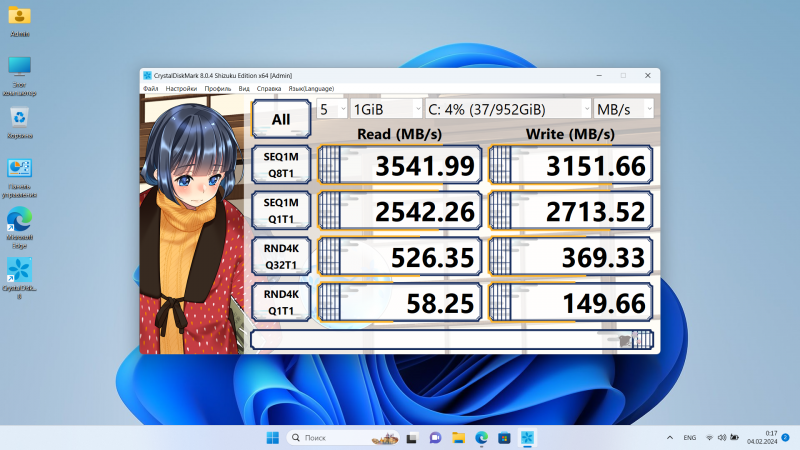The width and height of the screenshot is (800, 450).
Task: Open the unit dropdown showing MB/s
Action: [x=623, y=109]
